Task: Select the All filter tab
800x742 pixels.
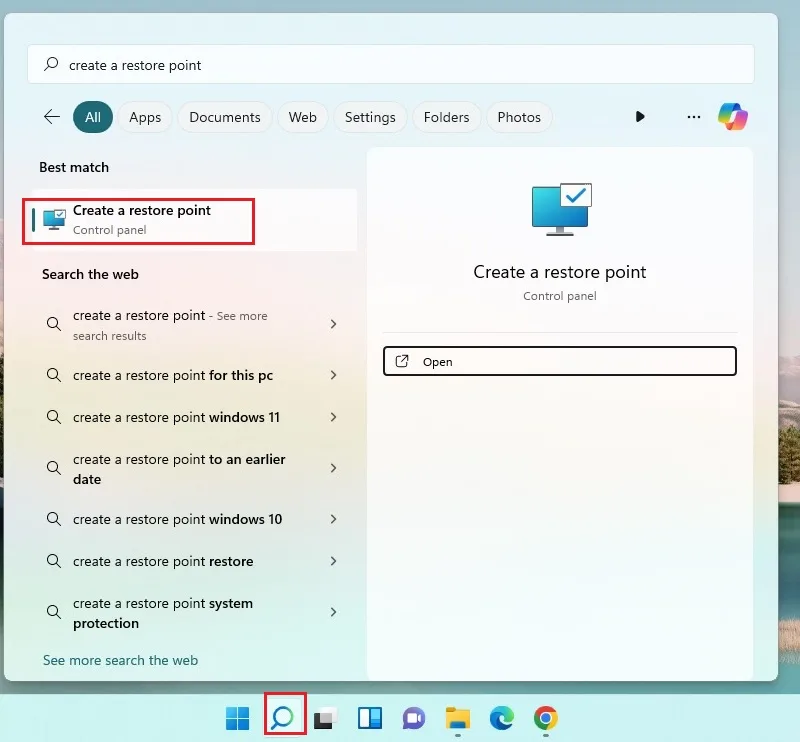Action: [x=93, y=117]
